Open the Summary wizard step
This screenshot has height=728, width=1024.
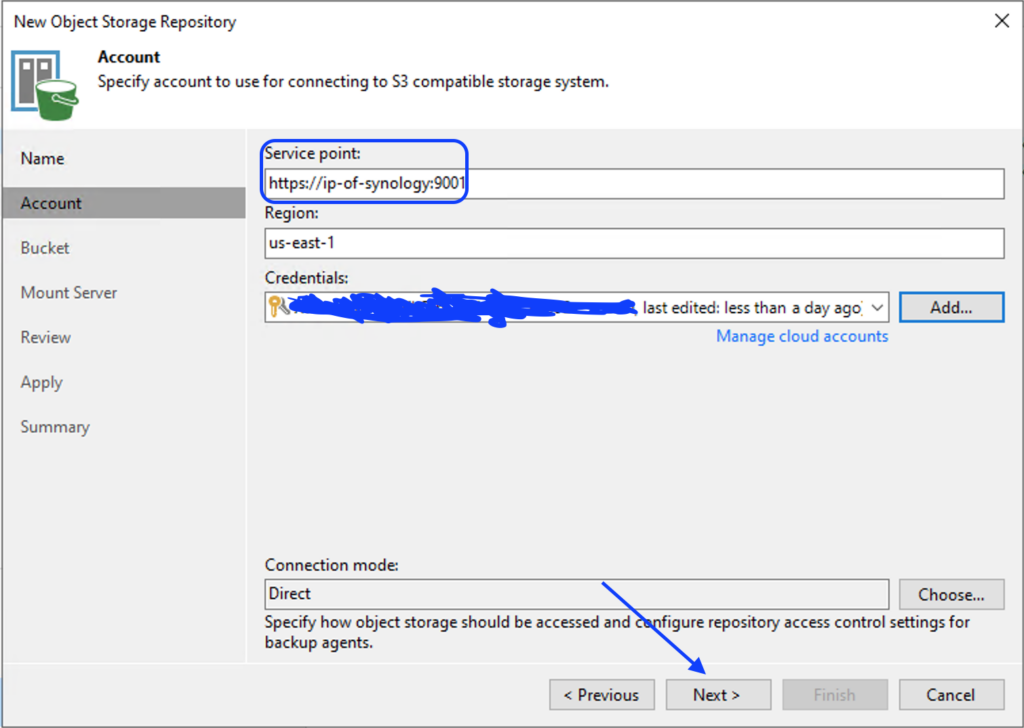pos(55,427)
